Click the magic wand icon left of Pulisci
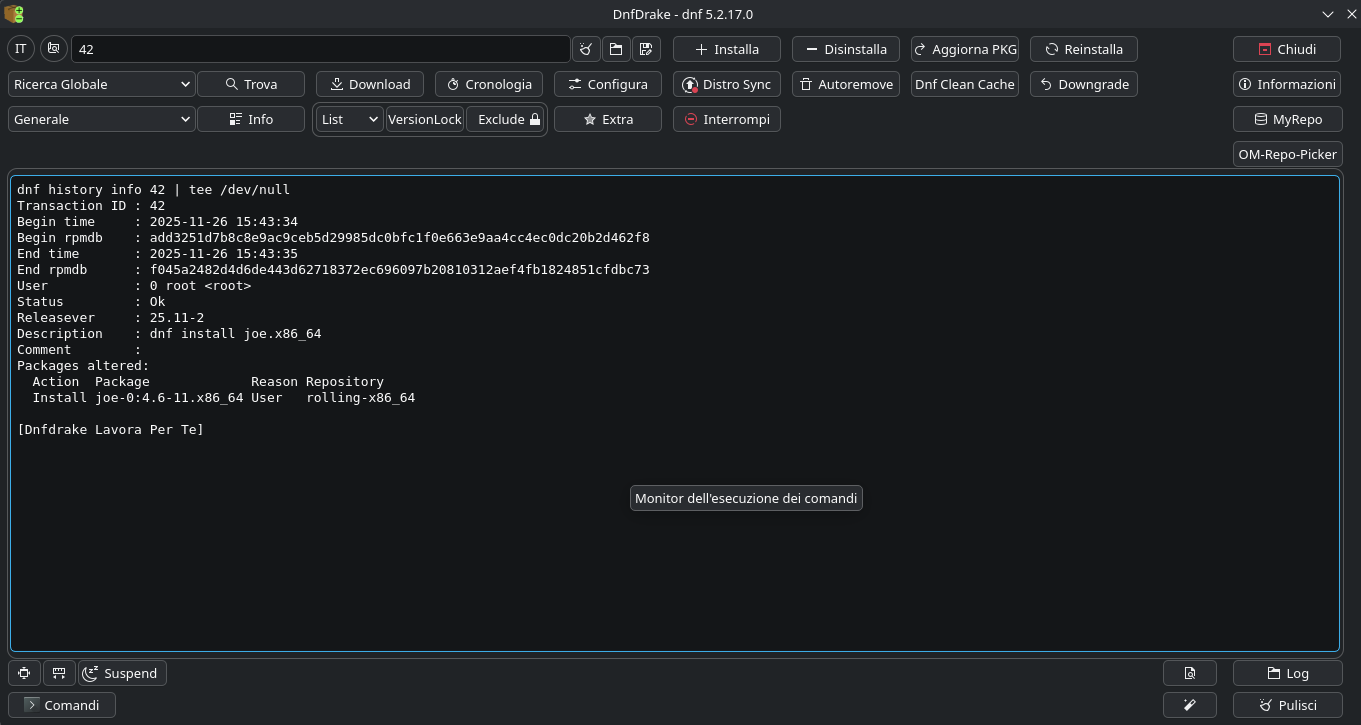This screenshot has height=725, width=1361. 1189,705
